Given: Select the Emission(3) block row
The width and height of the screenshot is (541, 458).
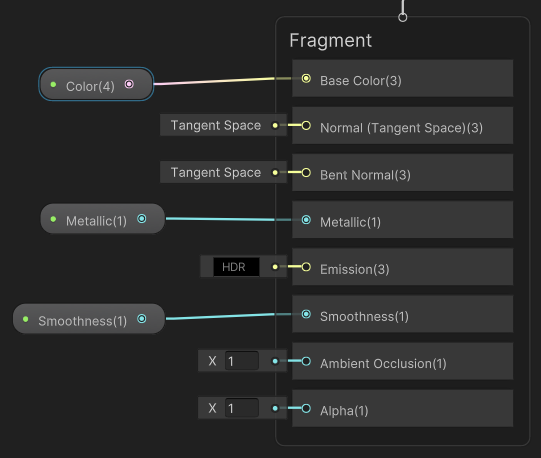Looking at the screenshot, I should (402, 267).
